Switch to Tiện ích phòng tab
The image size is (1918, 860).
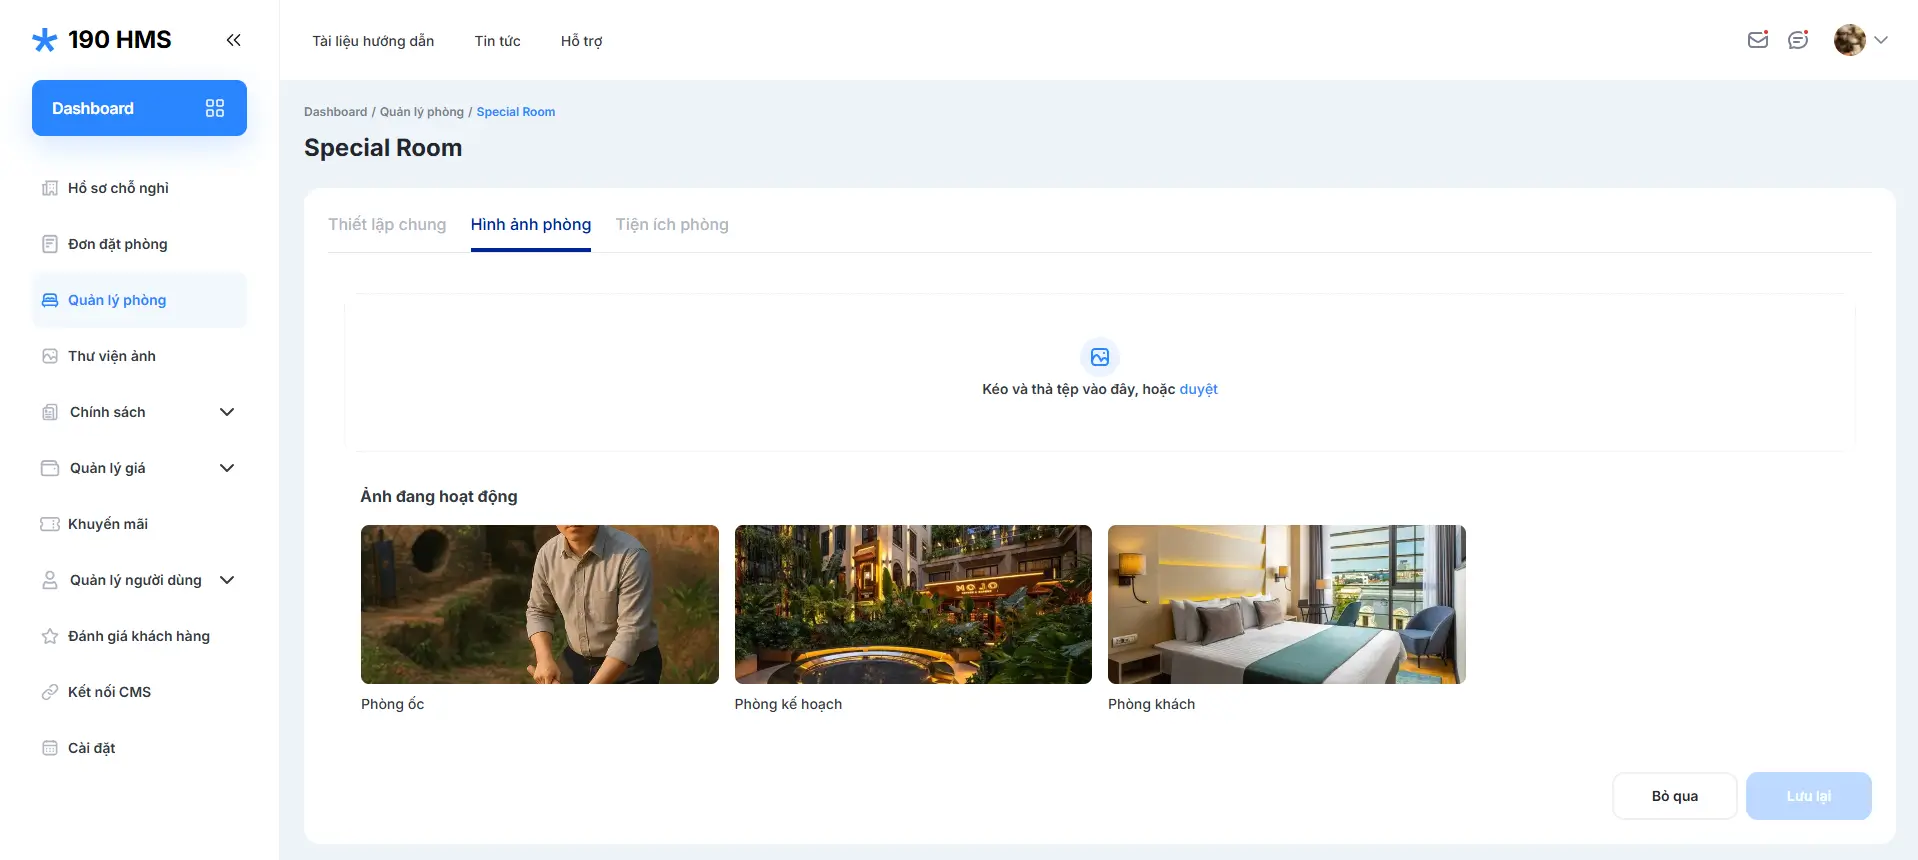coord(672,225)
